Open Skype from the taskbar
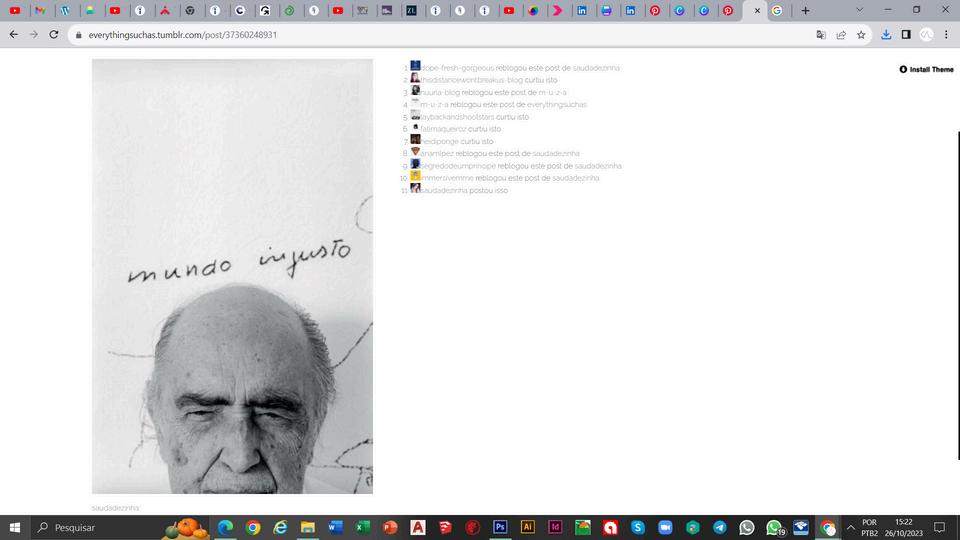The image size is (960, 540). [x=638, y=527]
